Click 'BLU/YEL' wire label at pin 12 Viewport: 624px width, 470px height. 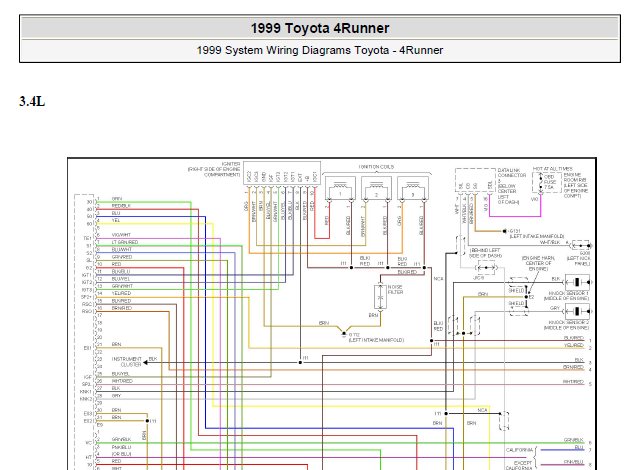tap(121, 279)
